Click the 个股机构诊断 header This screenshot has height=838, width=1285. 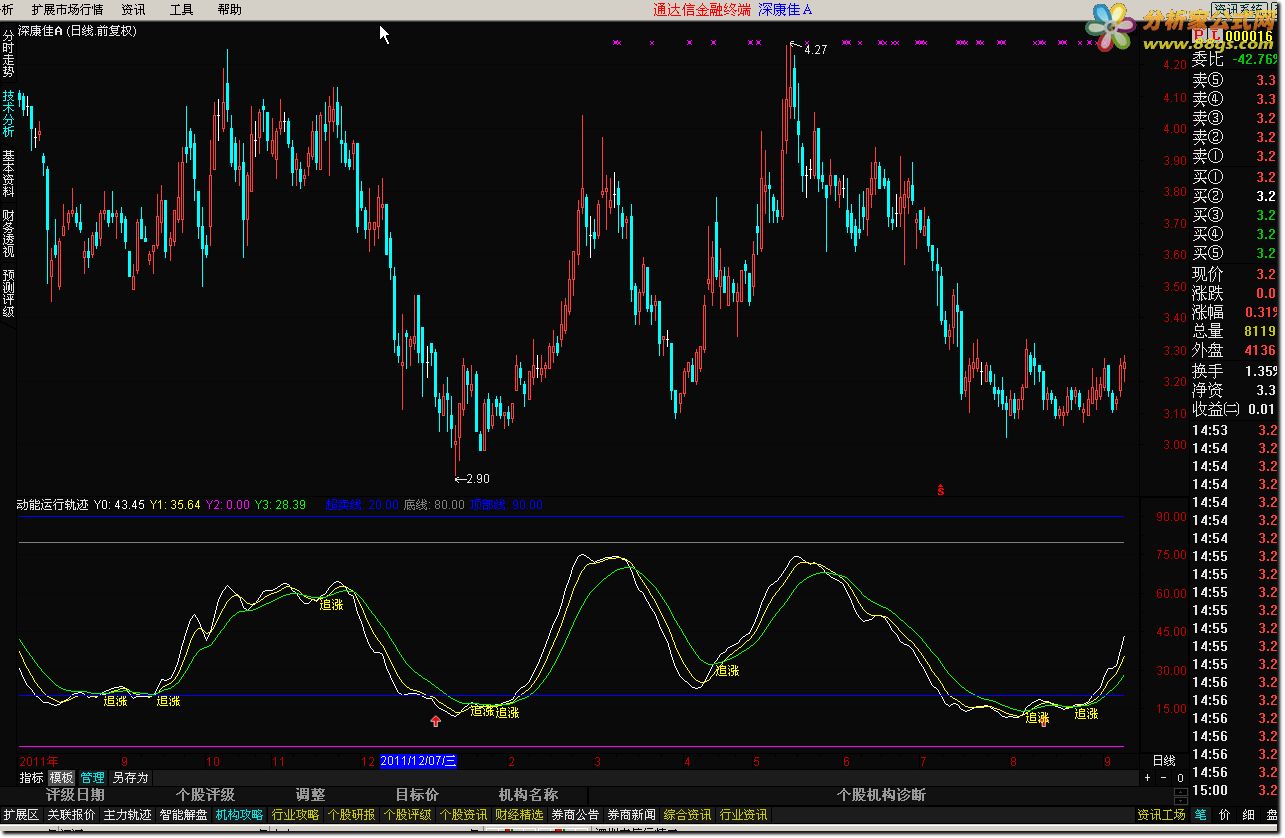(x=881, y=795)
